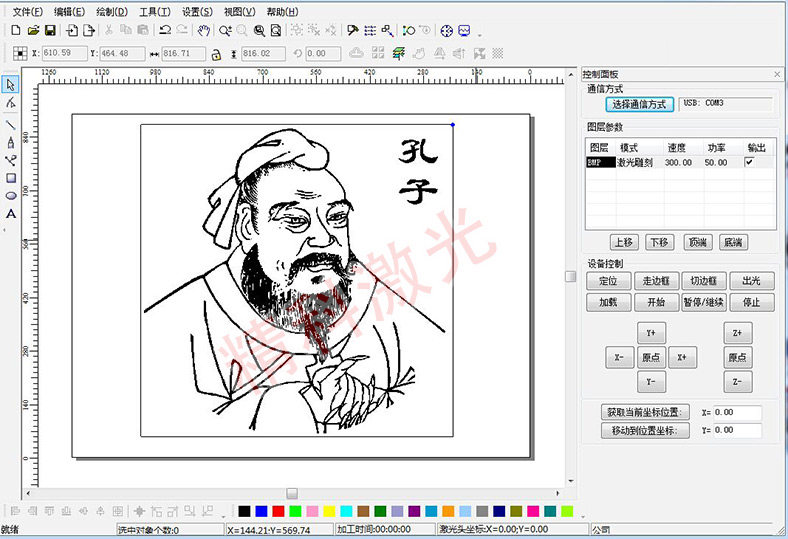Open the 编辑(E) menu
This screenshot has width=788, height=539.
(x=69, y=11)
